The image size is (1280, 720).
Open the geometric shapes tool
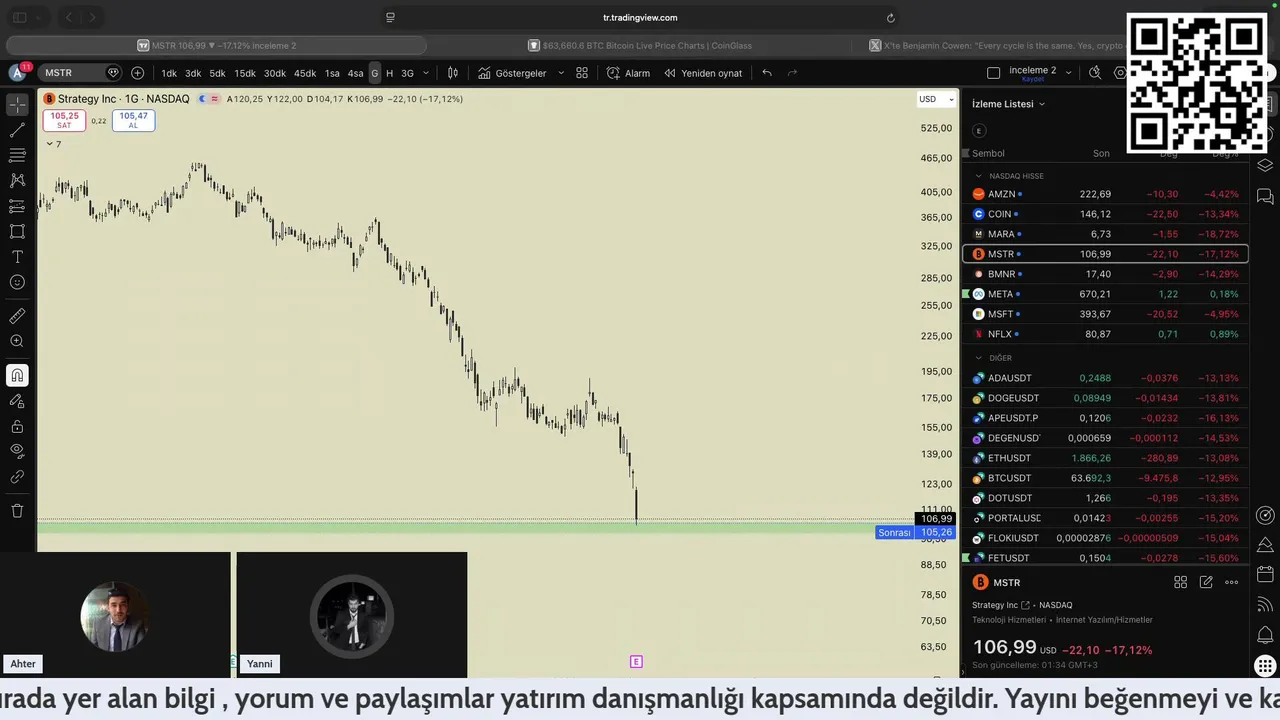(x=17, y=231)
